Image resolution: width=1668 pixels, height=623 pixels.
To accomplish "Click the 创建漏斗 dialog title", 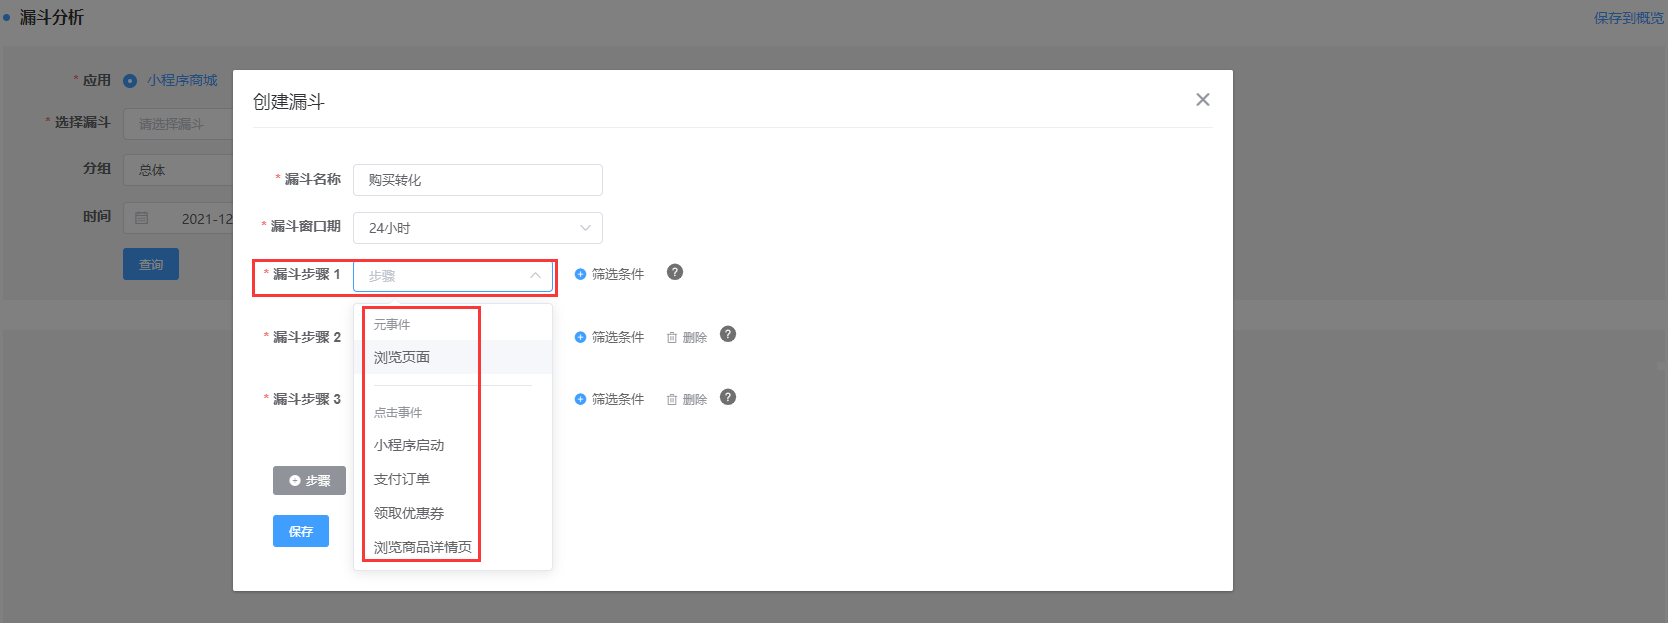I will pyautogui.click(x=289, y=102).
